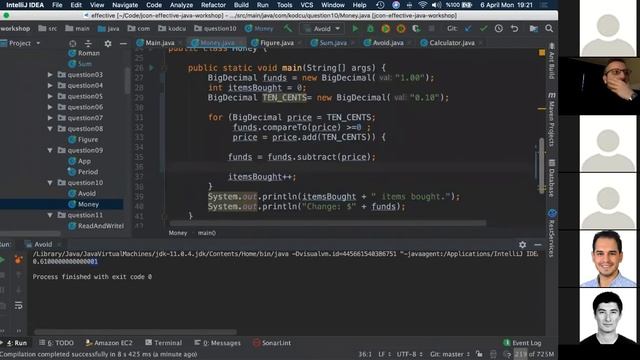Update project via Git blue checkmark
The image size is (640, 360).
[x=468, y=29]
